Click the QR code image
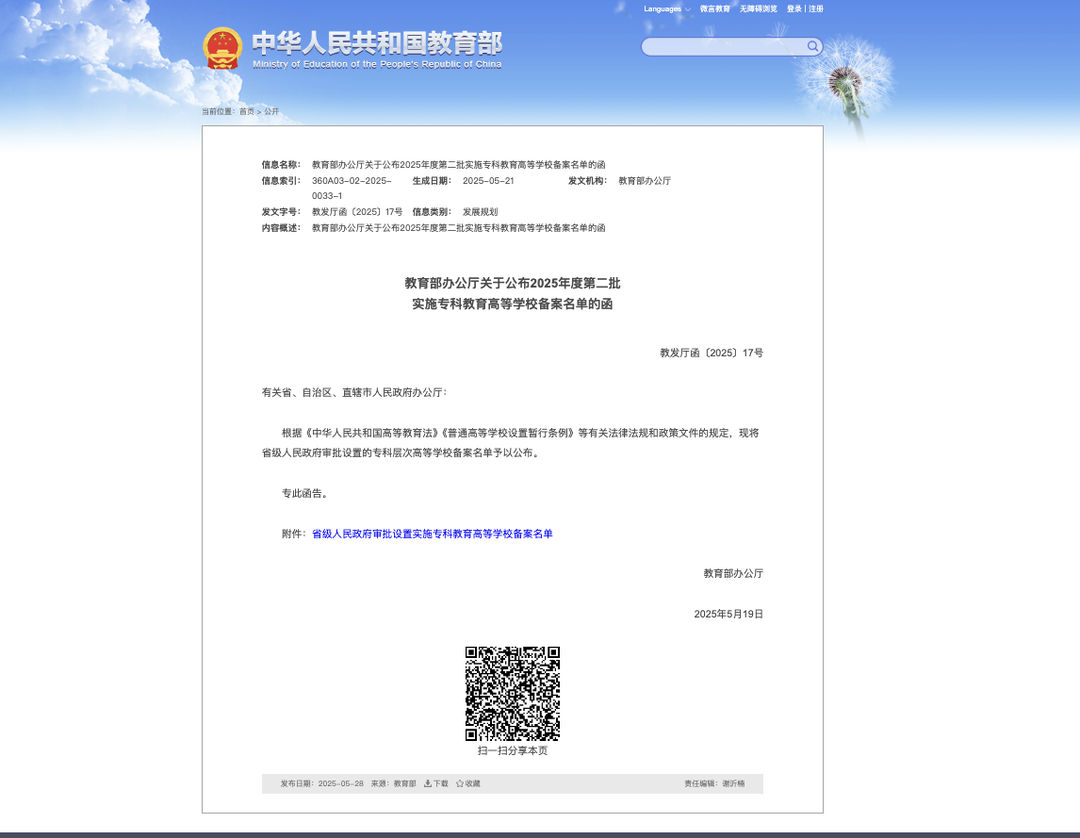Image resolution: width=1080 pixels, height=838 pixels. click(x=512, y=693)
